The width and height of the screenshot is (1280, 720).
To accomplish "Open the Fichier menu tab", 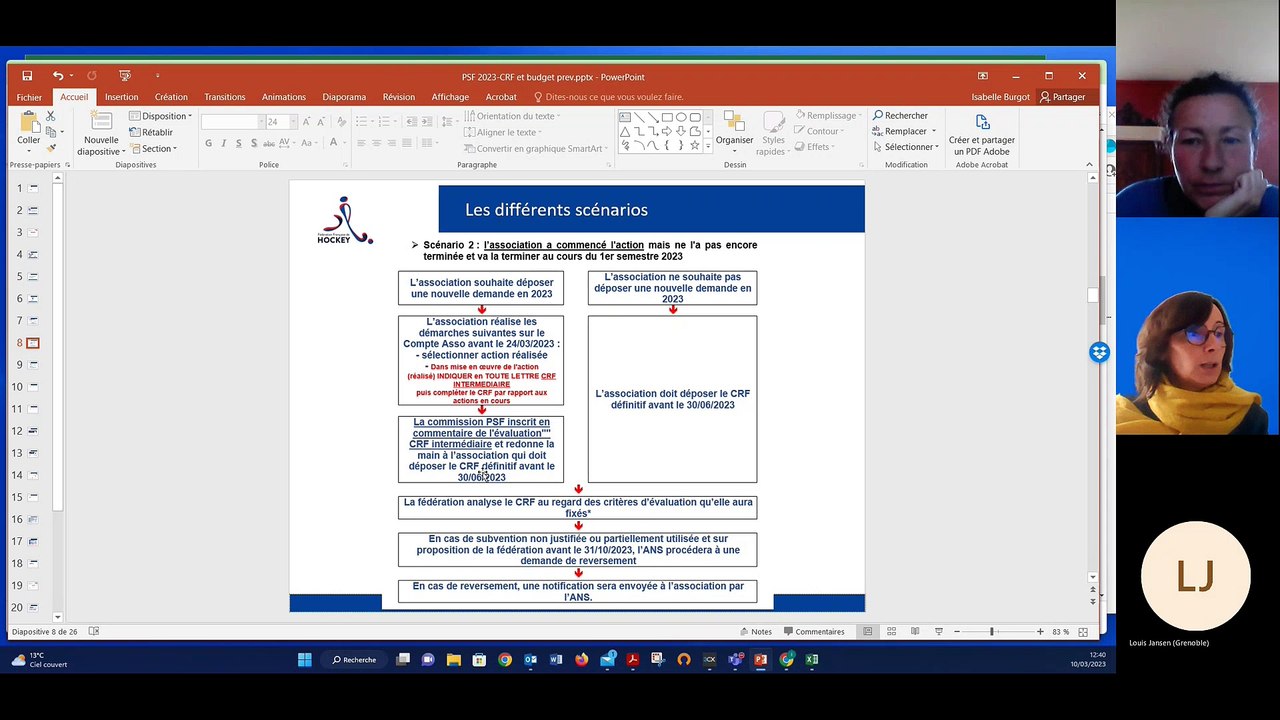I will coord(29,97).
